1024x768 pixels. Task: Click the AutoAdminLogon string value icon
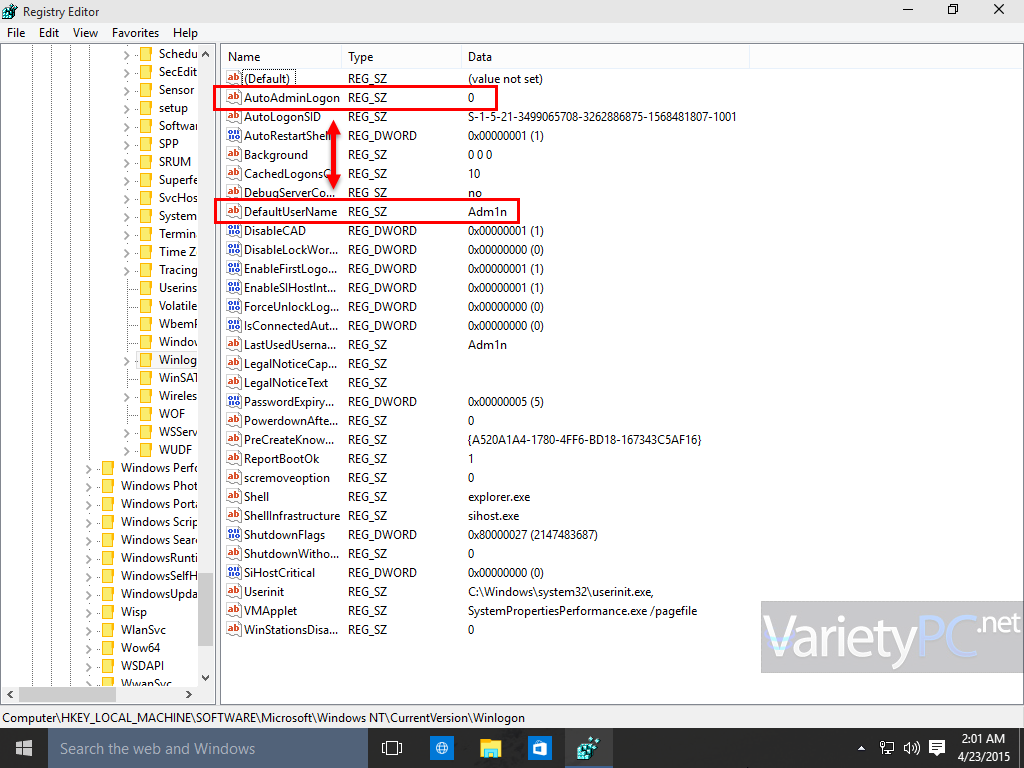234,97
